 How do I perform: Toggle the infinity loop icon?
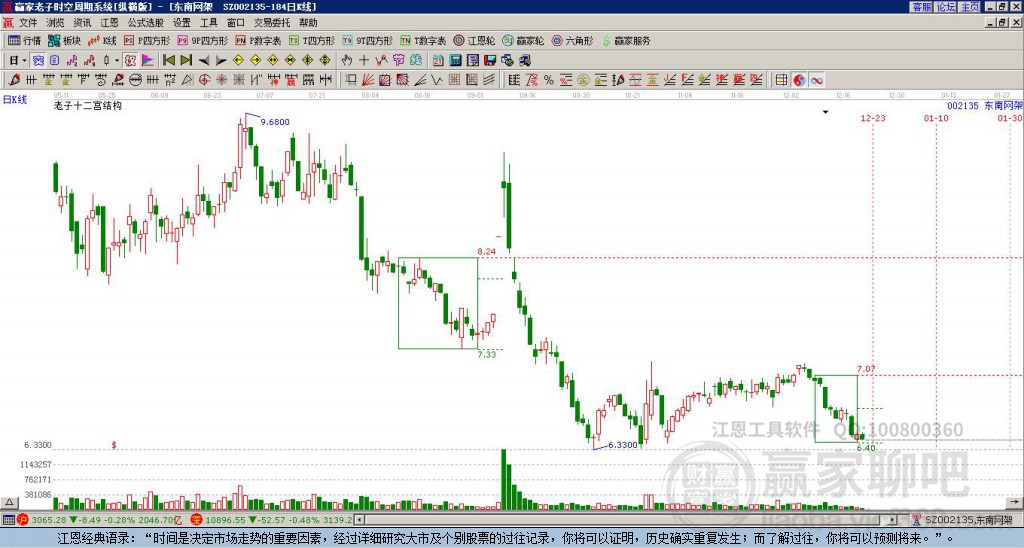coord(816,80)
